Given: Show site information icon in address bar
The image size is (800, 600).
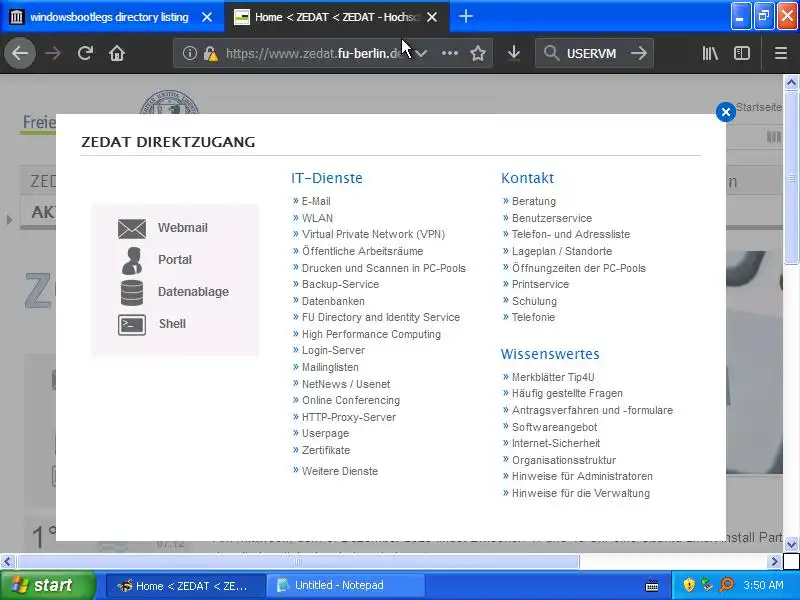Looking at the screenshot, I should (189, 53).
